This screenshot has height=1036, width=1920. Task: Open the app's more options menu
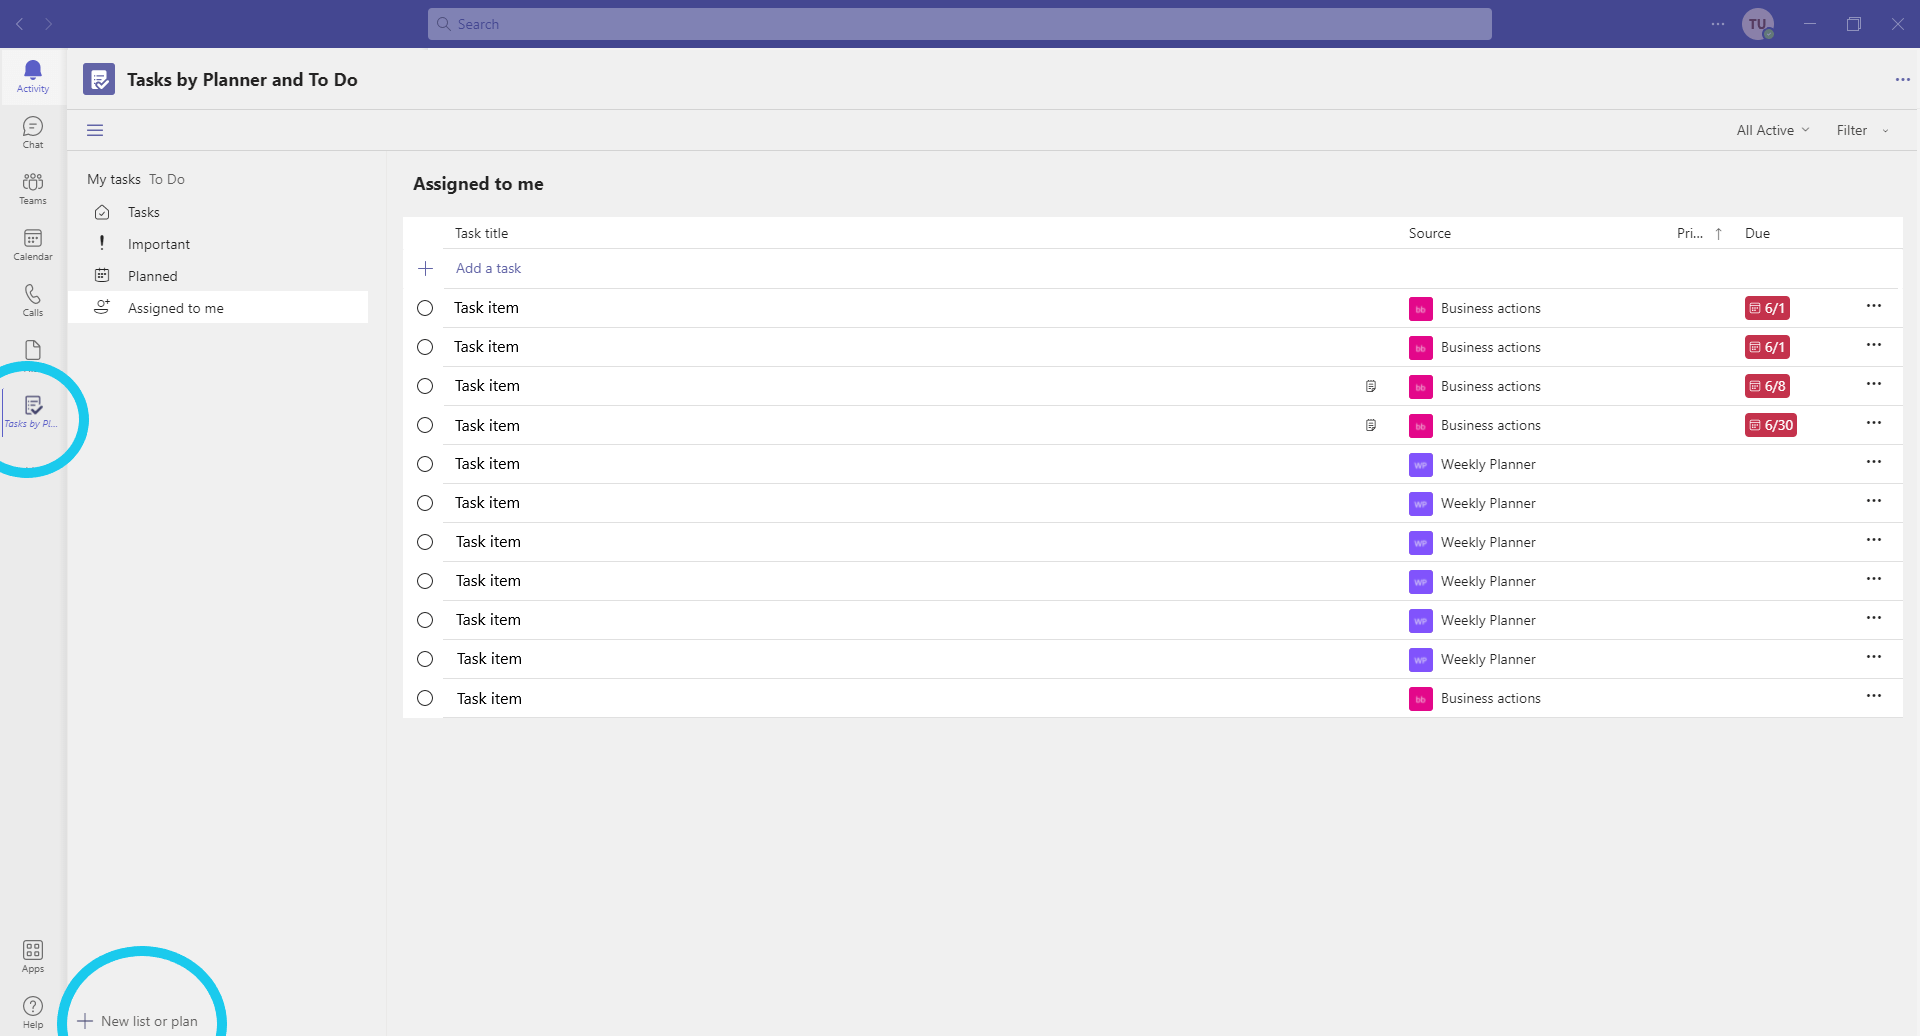[1904, 79]
